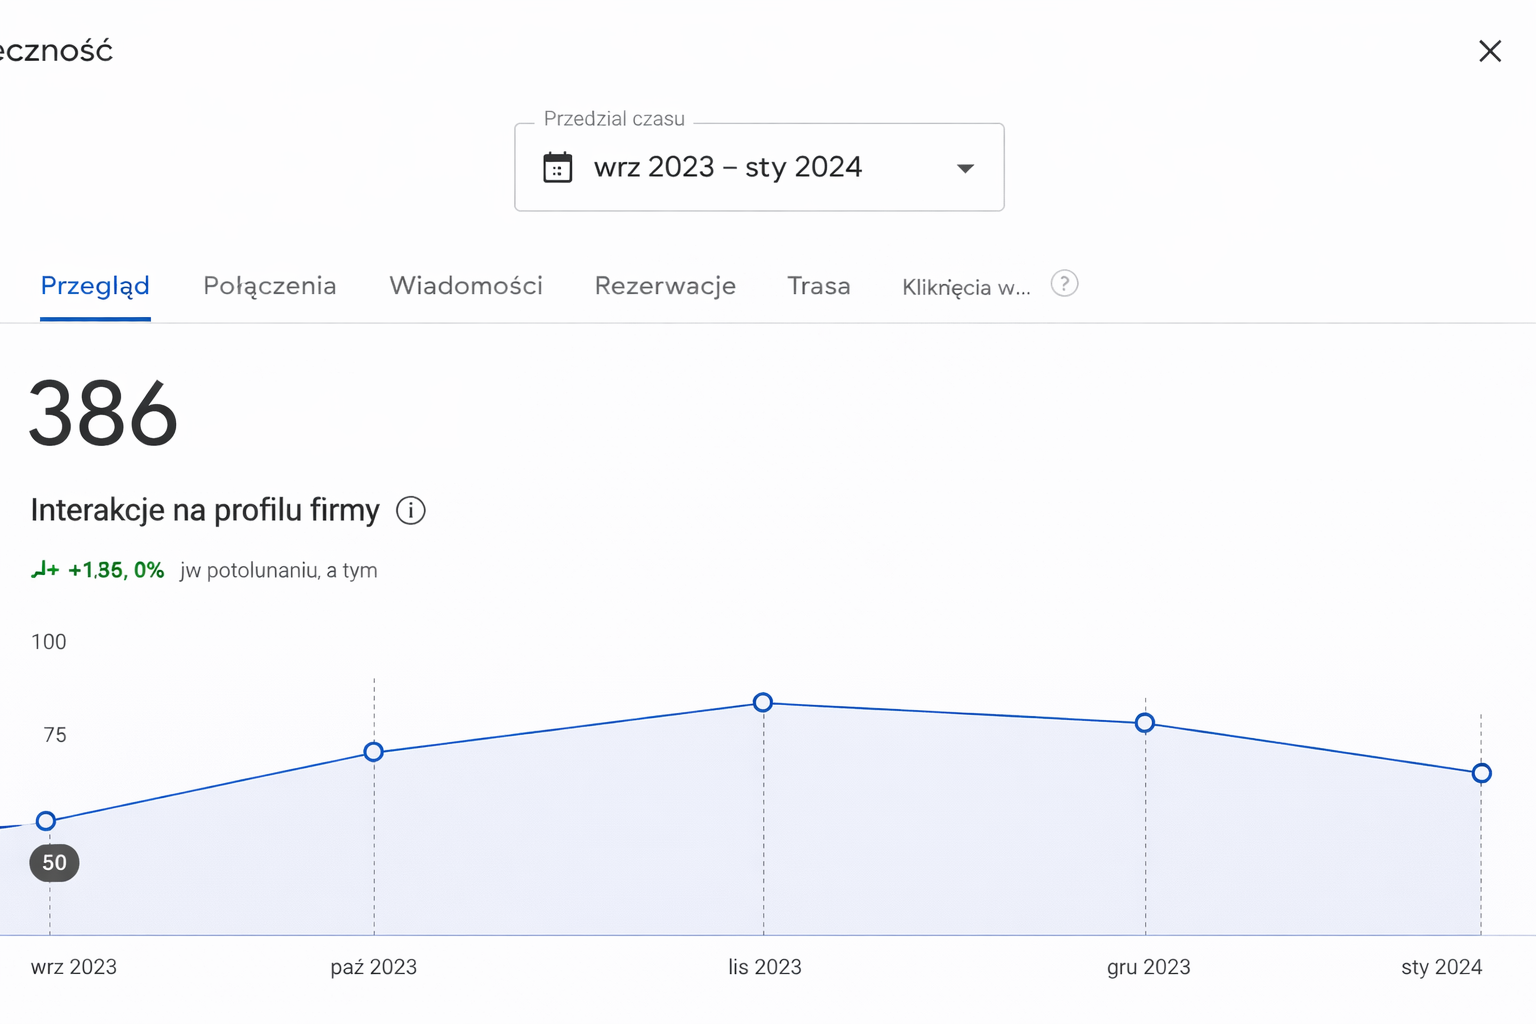Image resolution: width=1536 pixels, height=1024 pixels.
Task: Open the Połączenia tab
Action: coord(269,286)
